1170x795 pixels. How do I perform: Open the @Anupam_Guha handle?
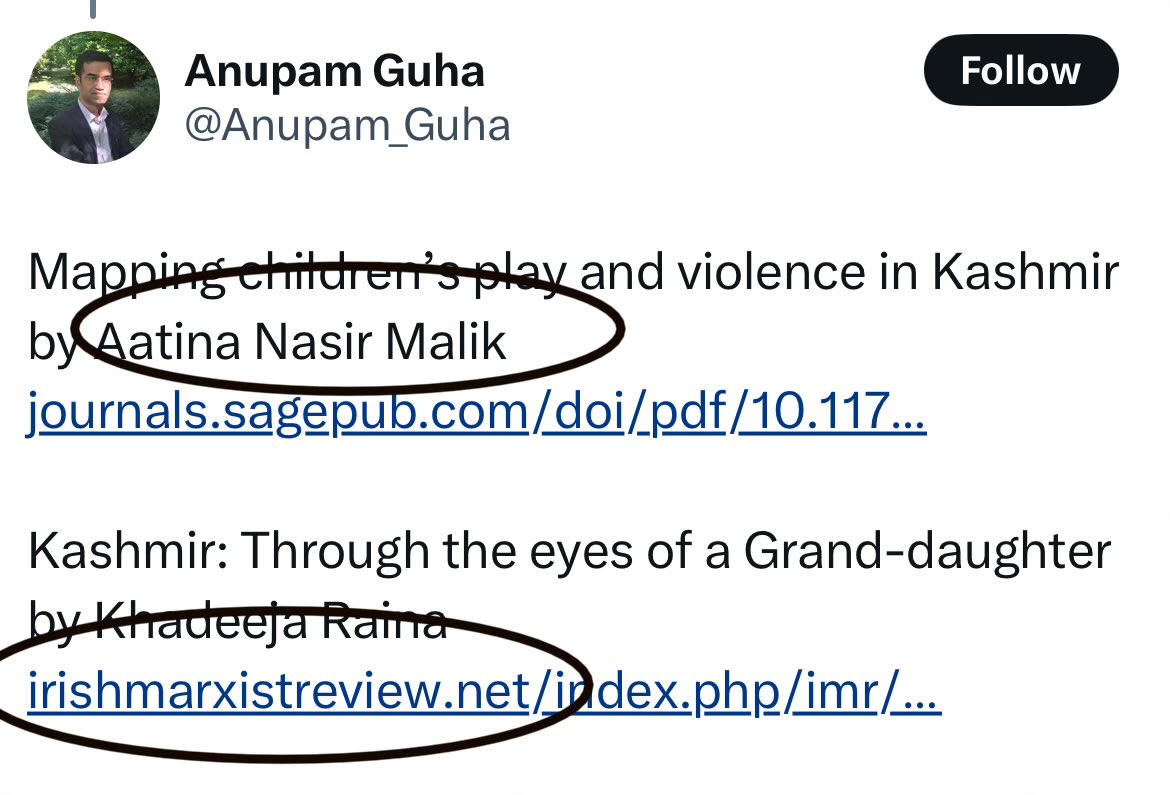(x=348, y=125)
